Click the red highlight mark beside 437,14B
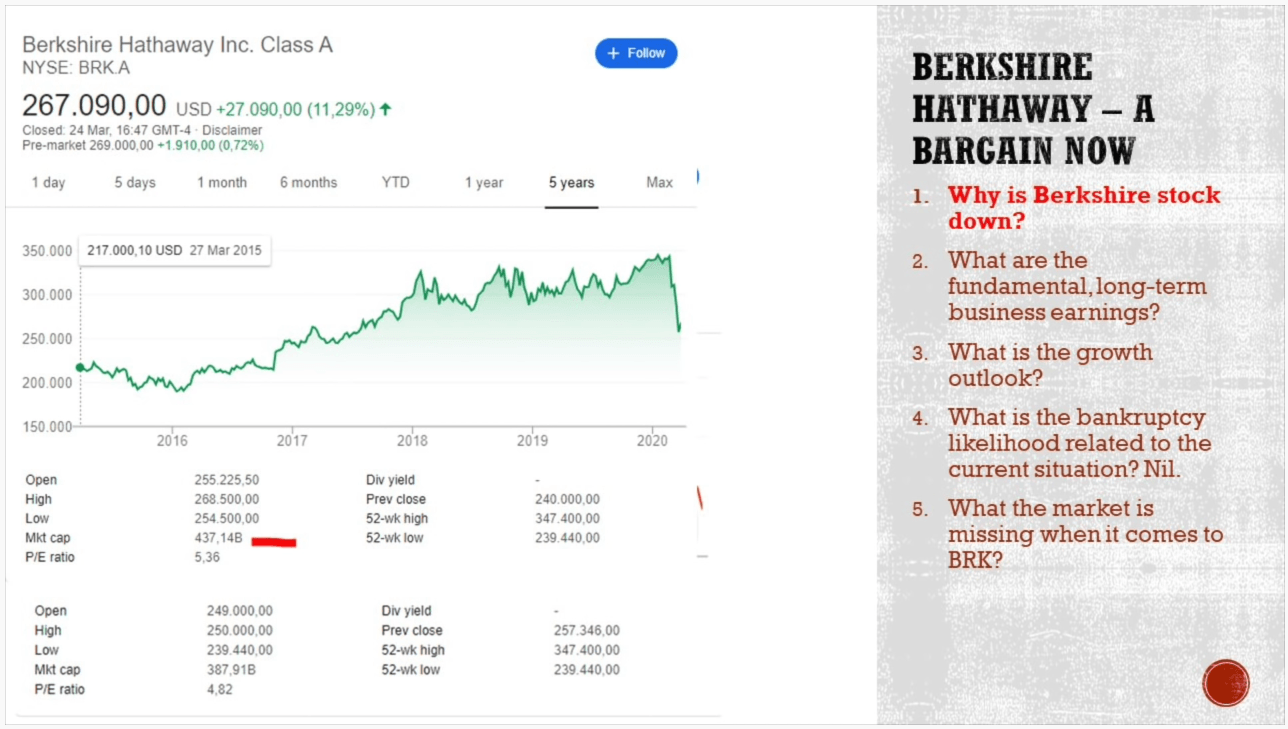This screenshot has height=729, width=1288. (x=274, y=542)
